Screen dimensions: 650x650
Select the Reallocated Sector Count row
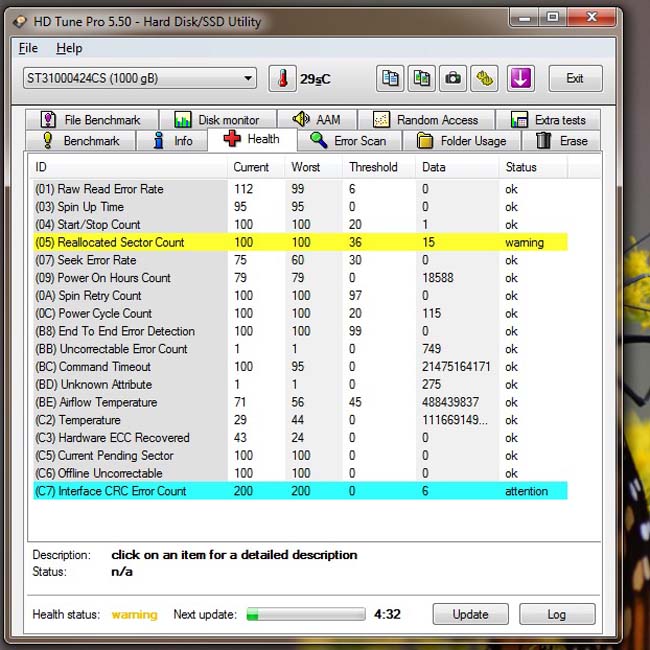tap(300, 242)
